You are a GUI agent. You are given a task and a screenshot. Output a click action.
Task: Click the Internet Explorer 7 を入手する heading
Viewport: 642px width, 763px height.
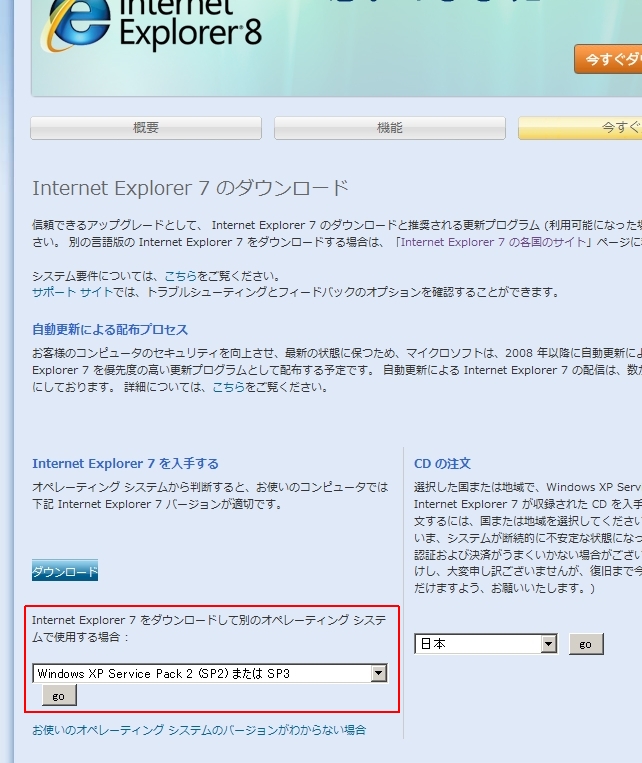pyautogui.click(x=126, y=463)
